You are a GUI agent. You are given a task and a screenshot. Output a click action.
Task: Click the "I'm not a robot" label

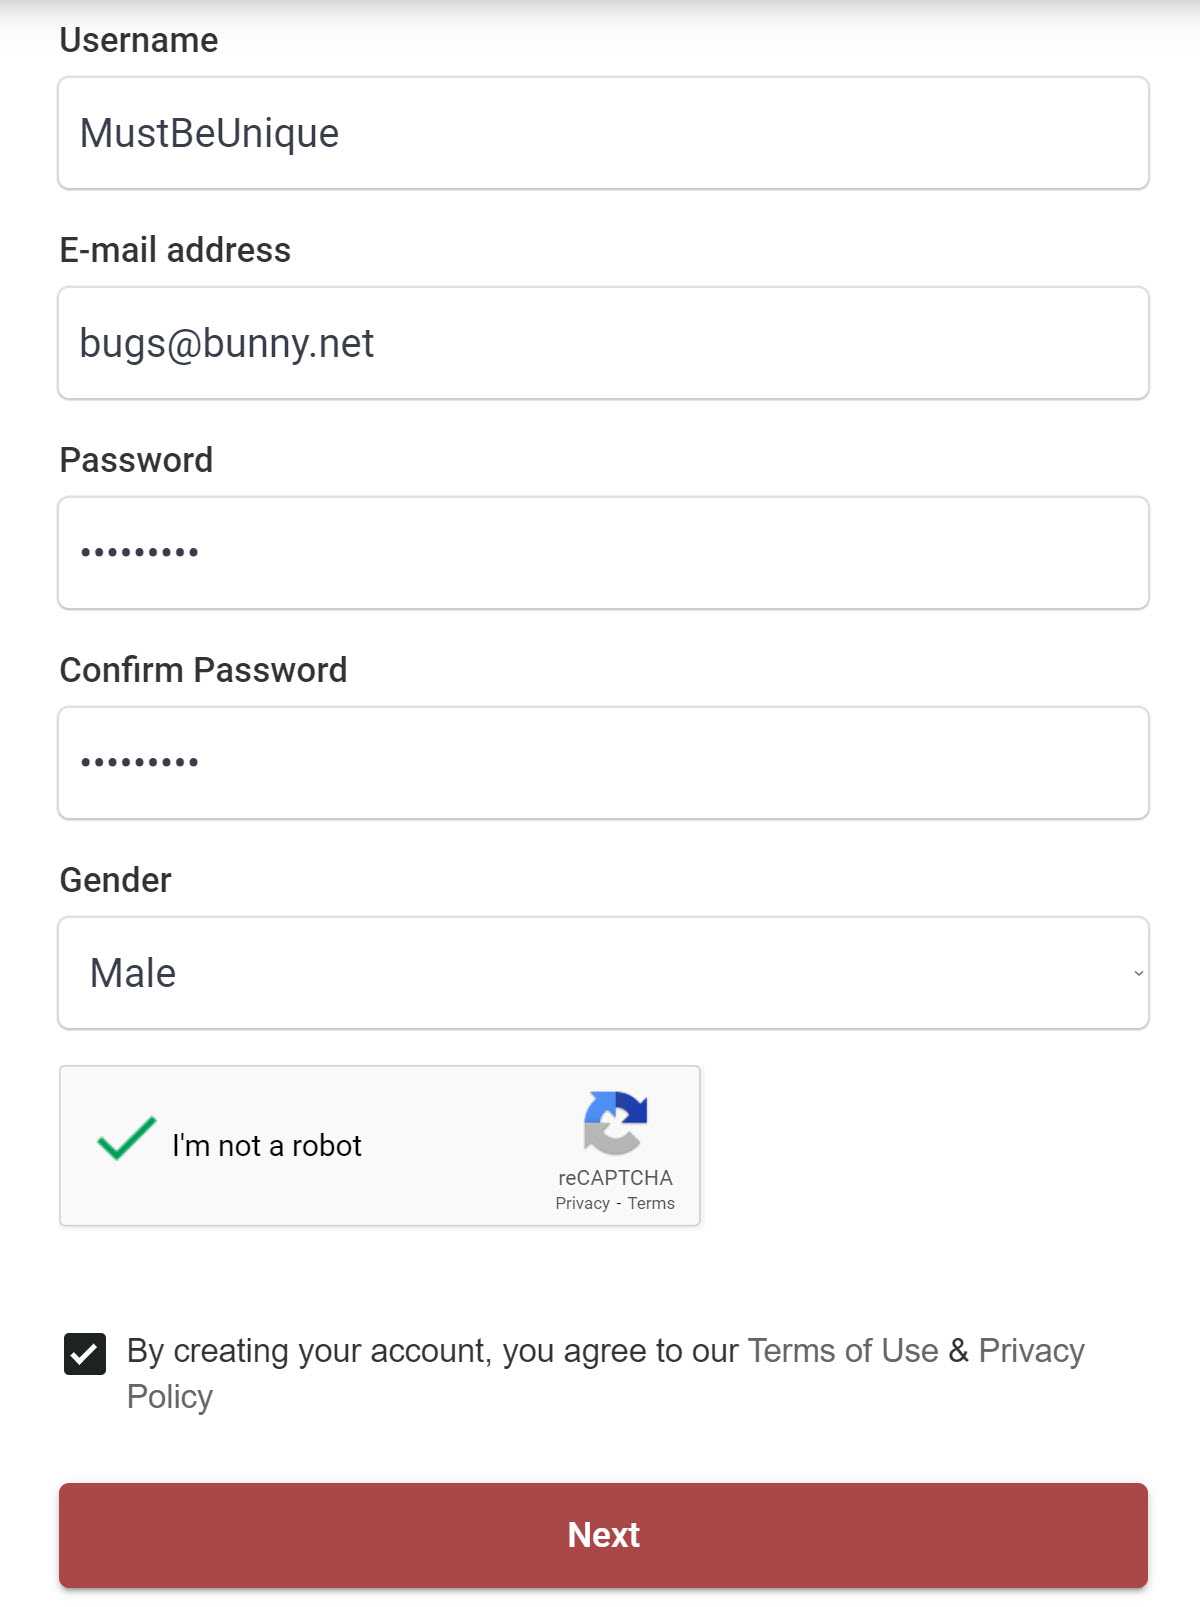tap(267, 1145)
